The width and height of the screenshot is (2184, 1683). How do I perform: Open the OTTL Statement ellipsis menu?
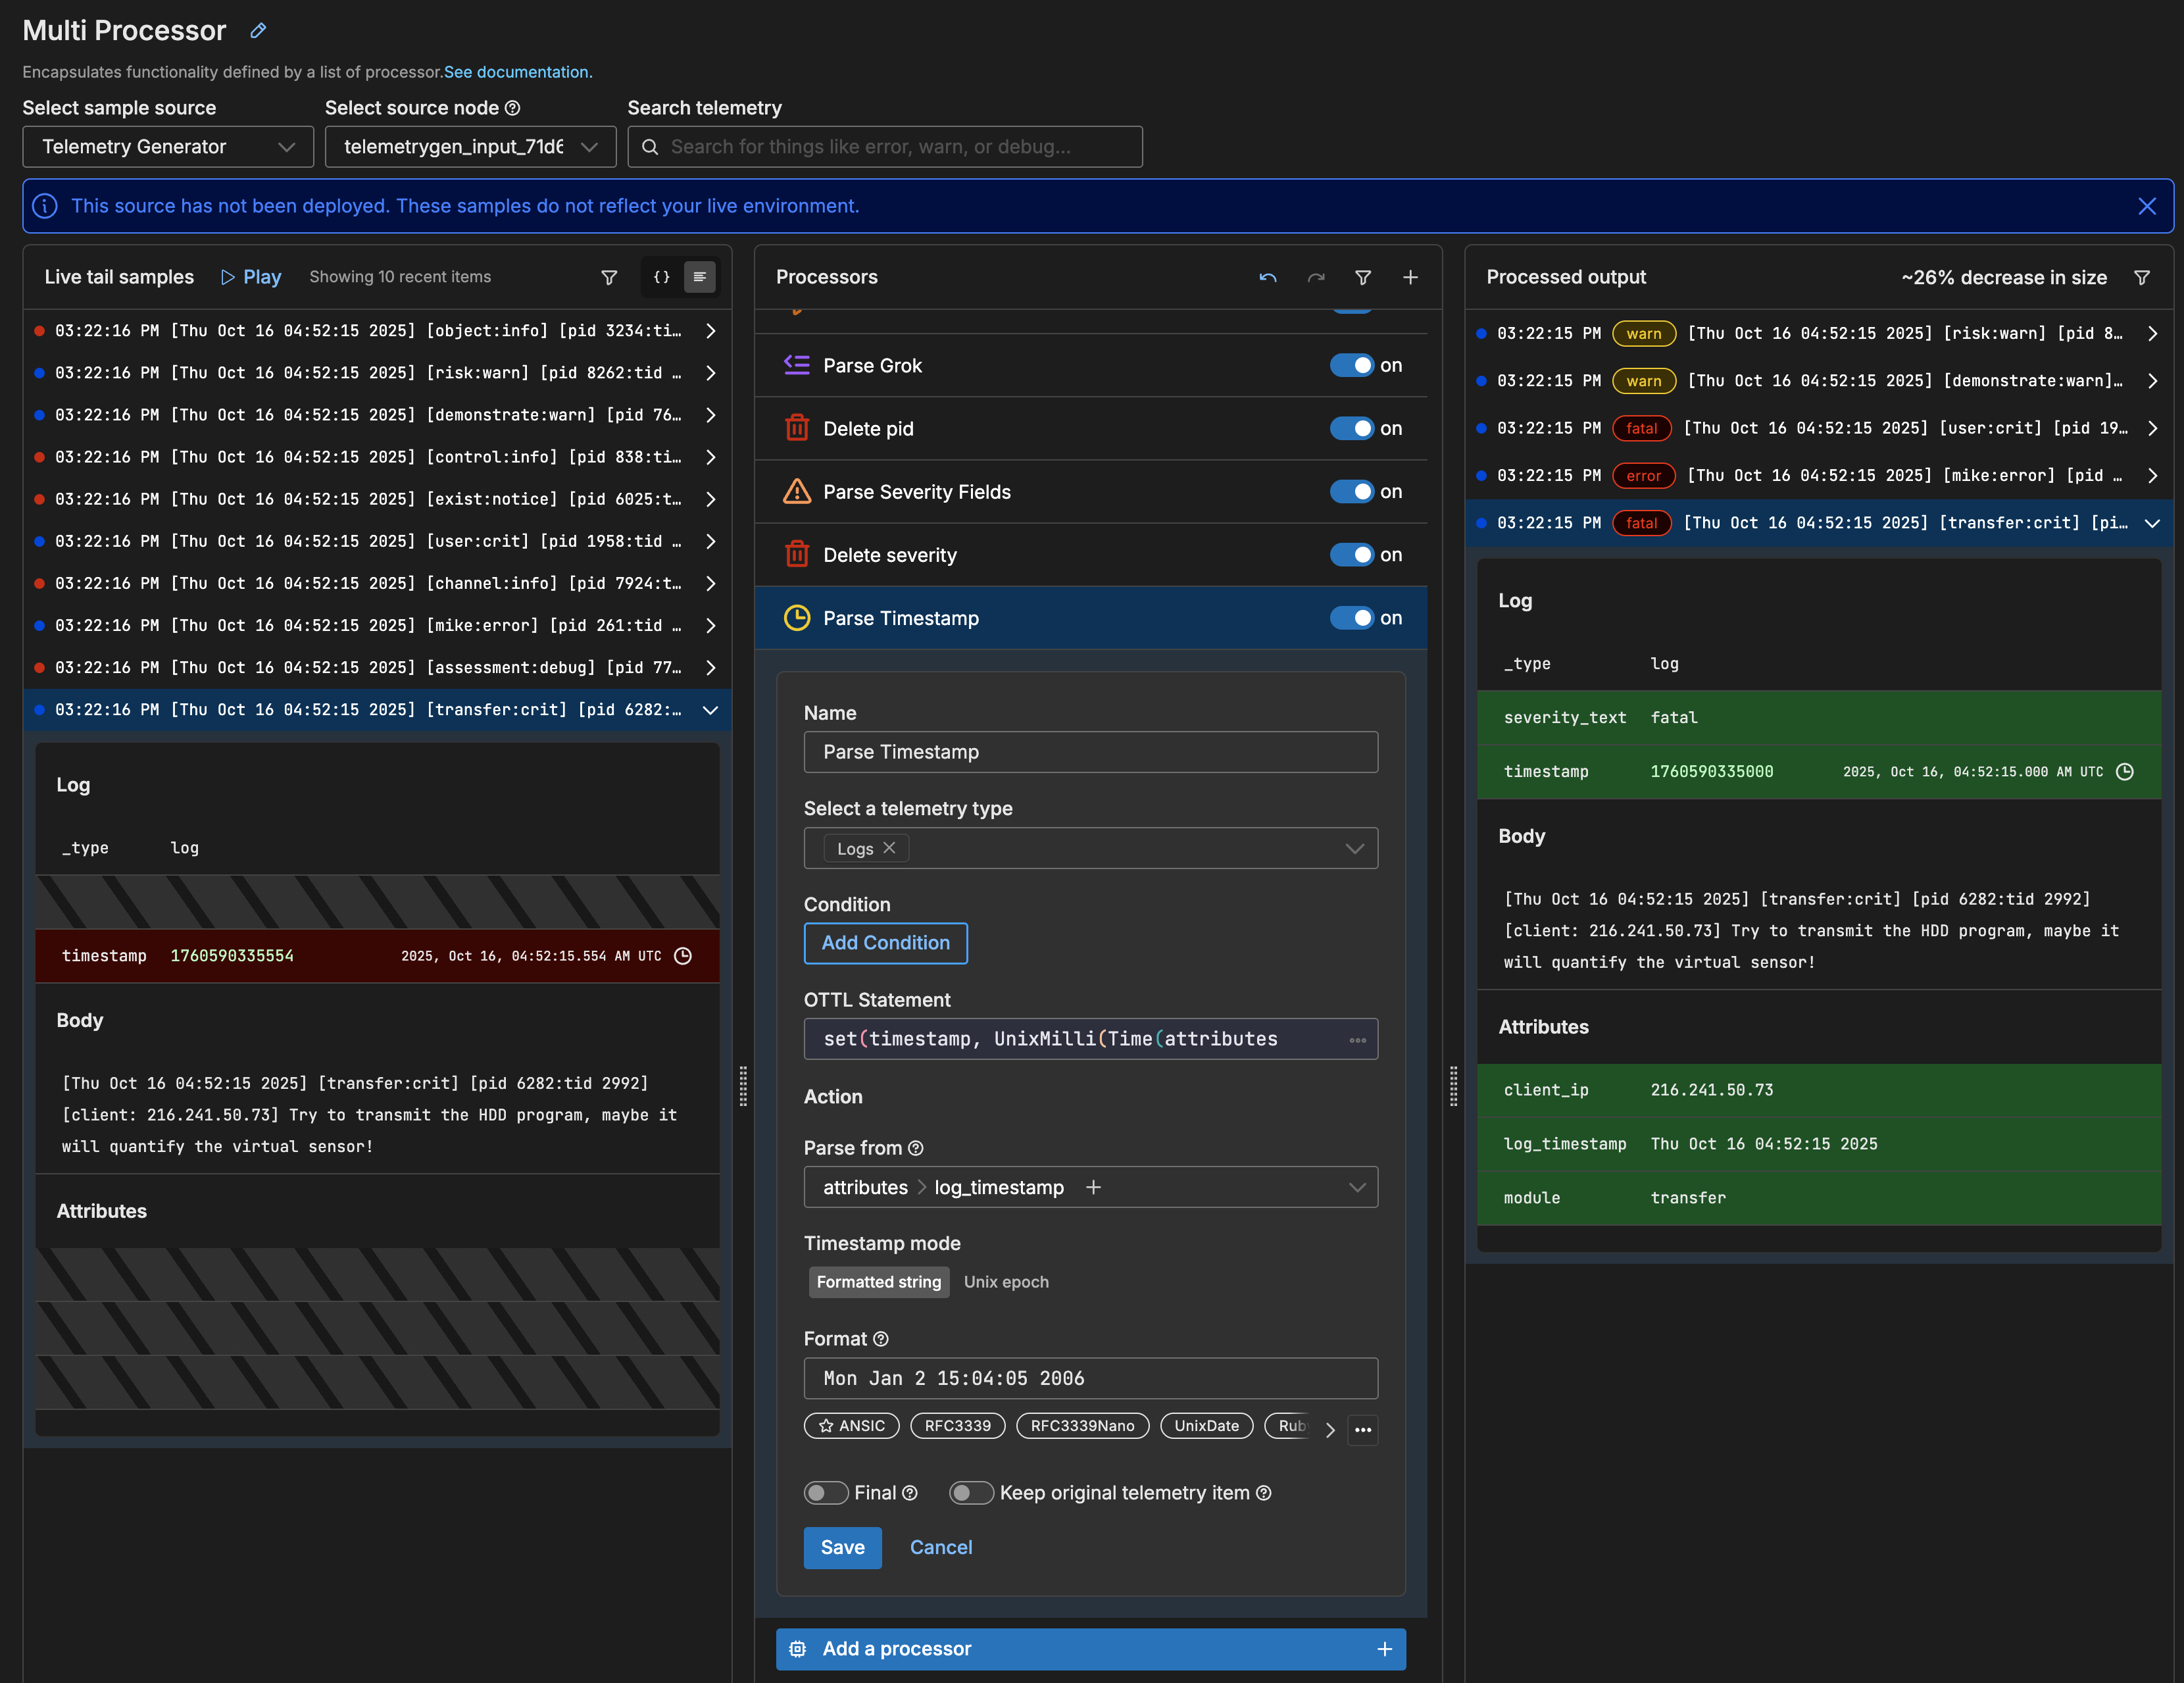tap(1357, 1040)
